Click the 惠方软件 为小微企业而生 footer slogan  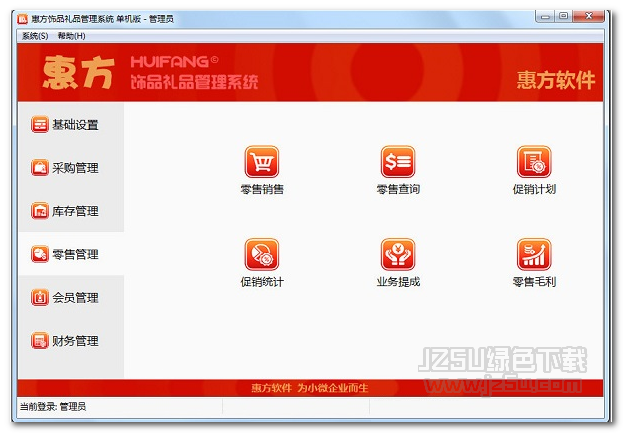tap(310, 388)
